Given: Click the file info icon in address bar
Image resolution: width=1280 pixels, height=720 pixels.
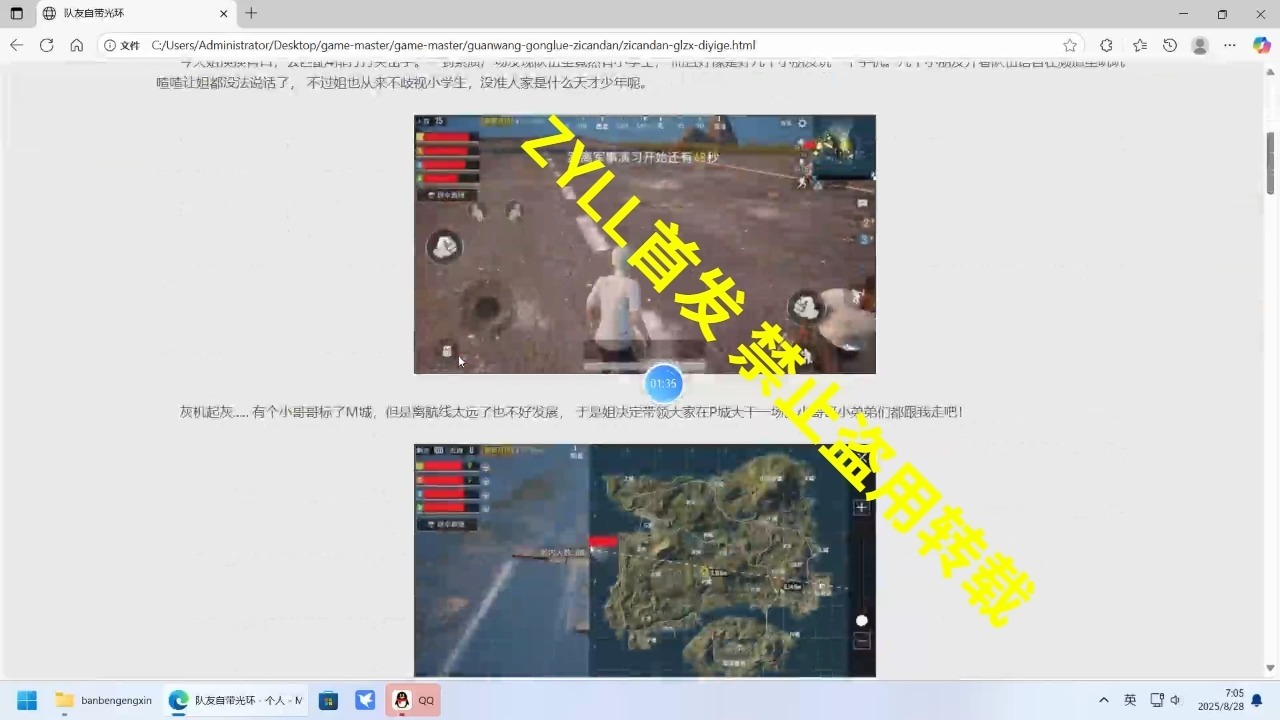Looking at the screenshot, I should [123, 45].
